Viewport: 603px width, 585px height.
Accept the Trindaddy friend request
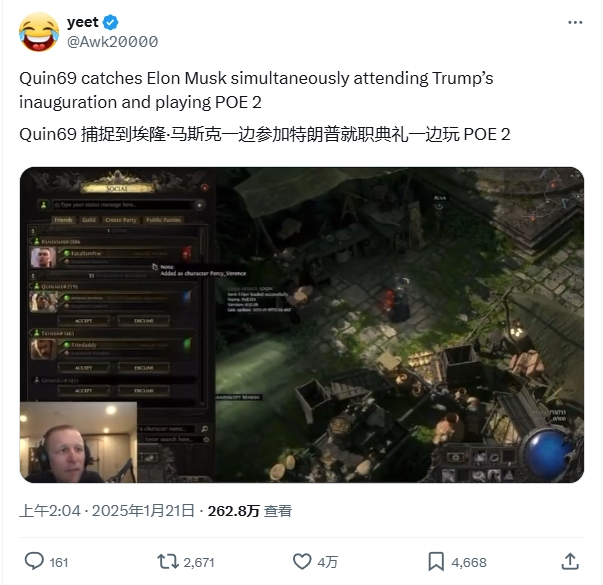click(x=83, y=368)
